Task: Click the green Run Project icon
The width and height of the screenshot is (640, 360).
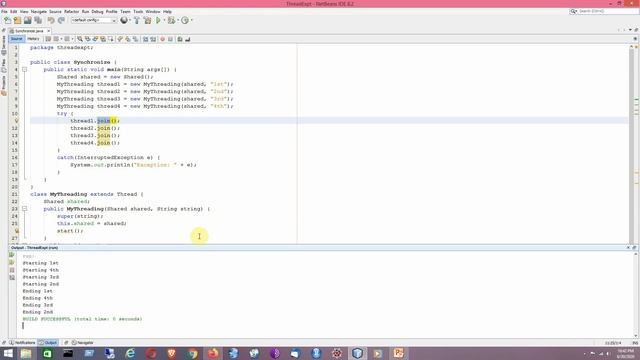Action: pyautogui.click(x=158, y=20)
